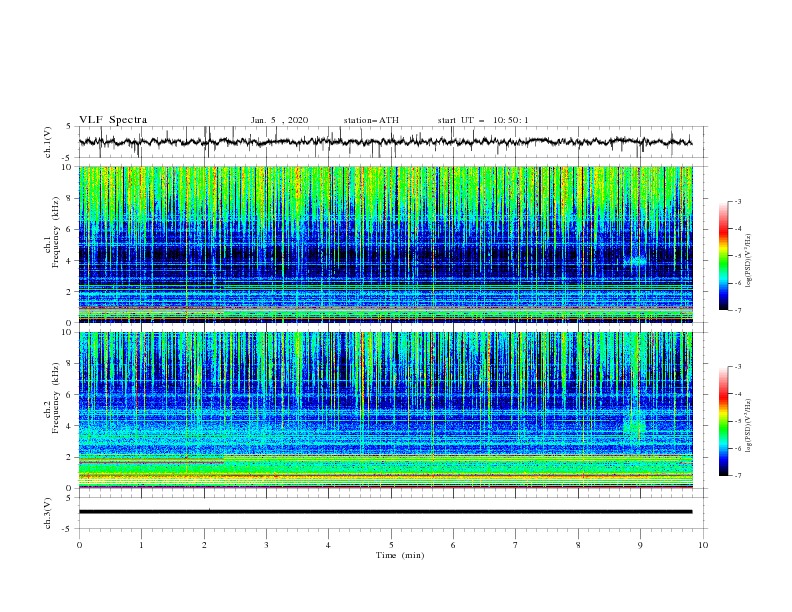Click the "ch.1(V)" axis label
The image size is (792, 612).
coord(48,142)
